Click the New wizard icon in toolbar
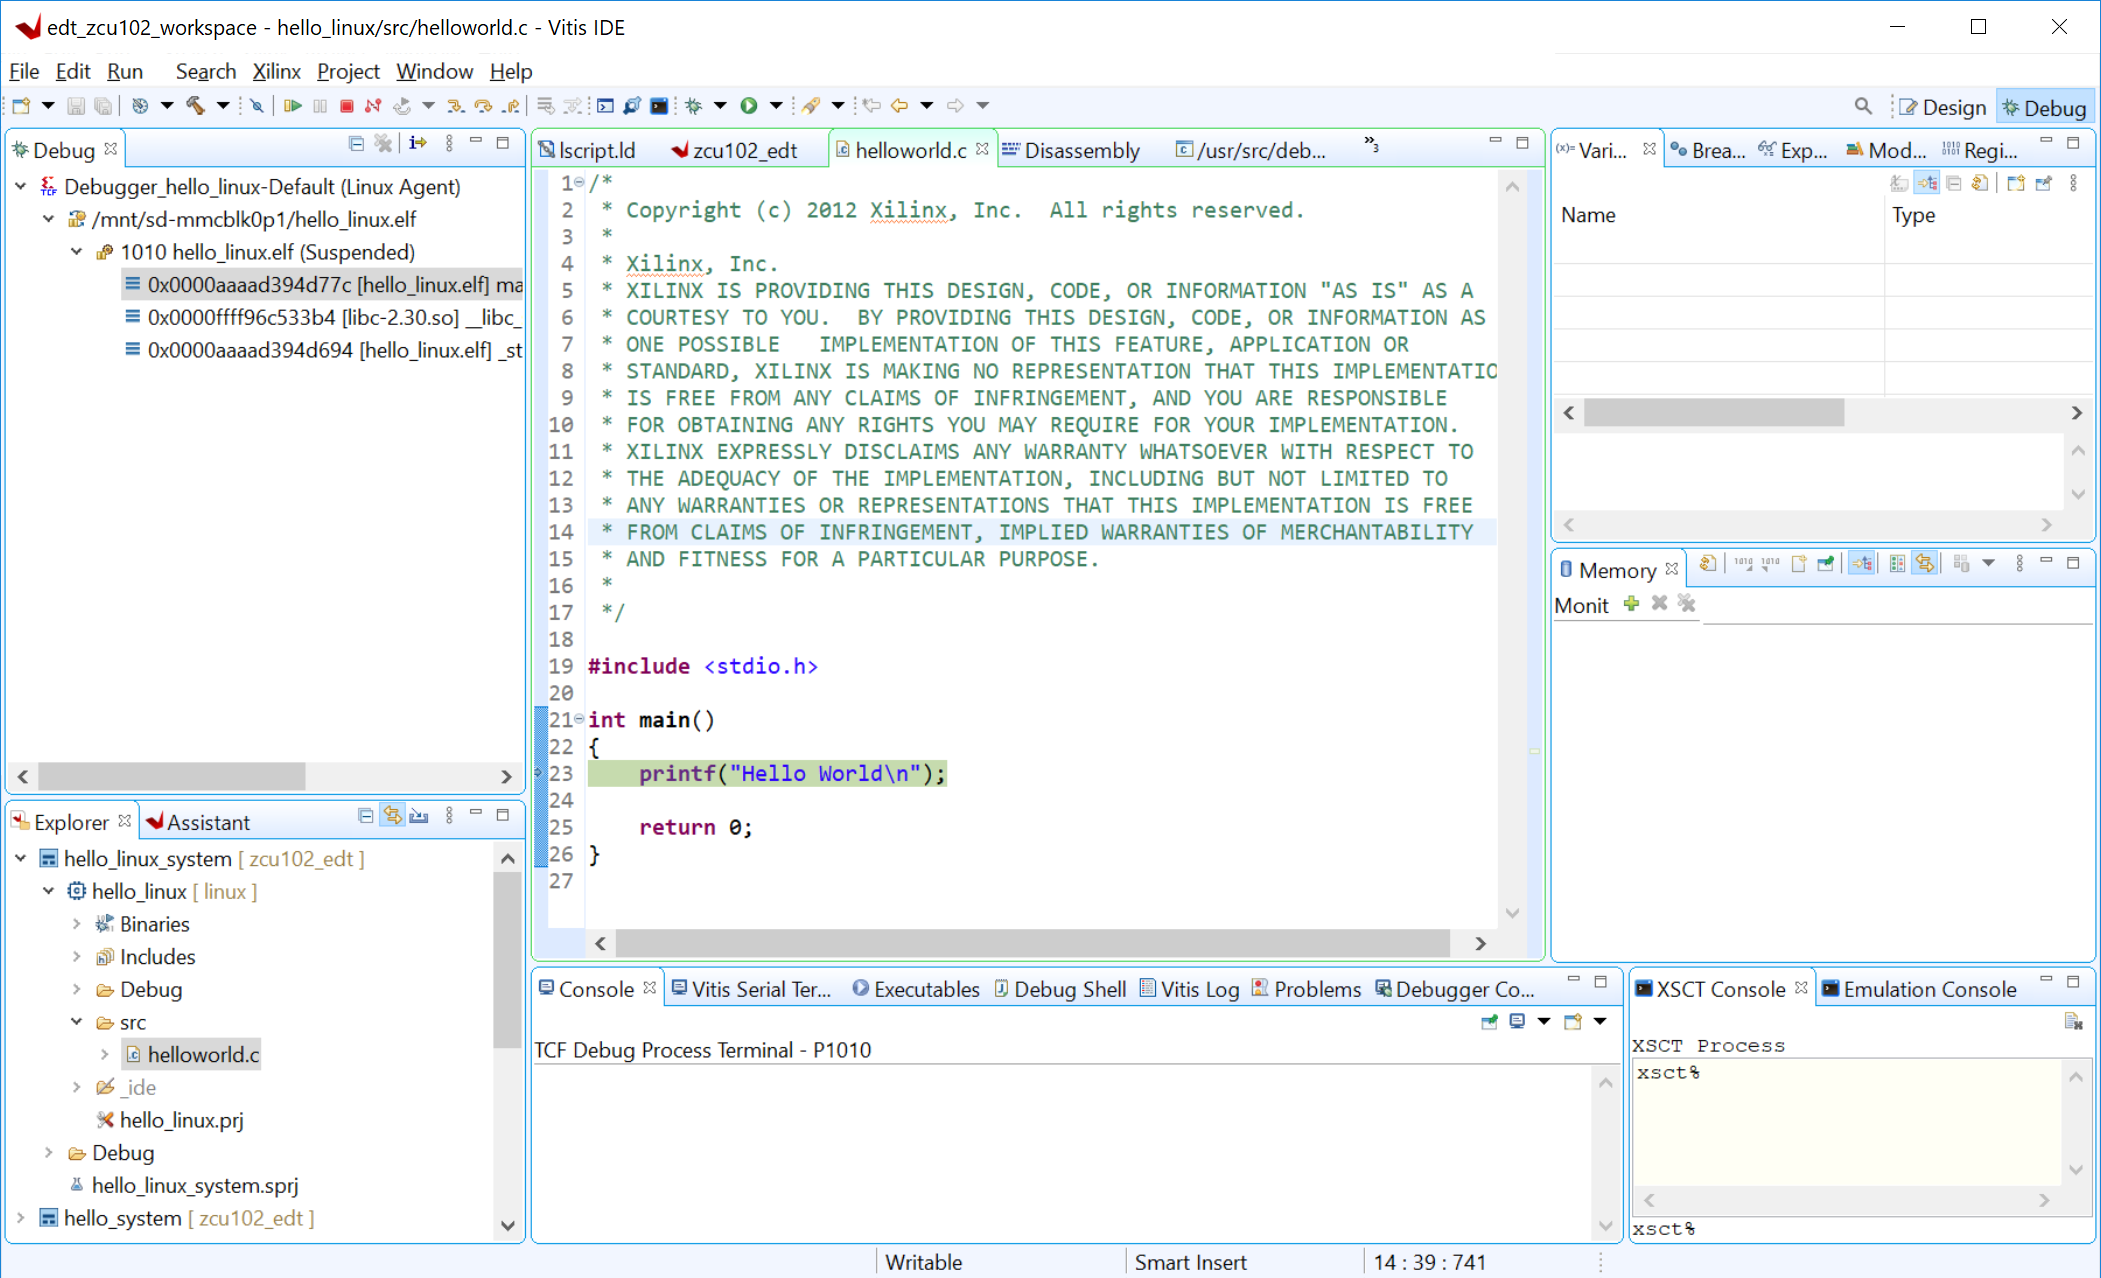This screenshot has height=1278, width=2101. pyautogui.click(x=21, y=106)
